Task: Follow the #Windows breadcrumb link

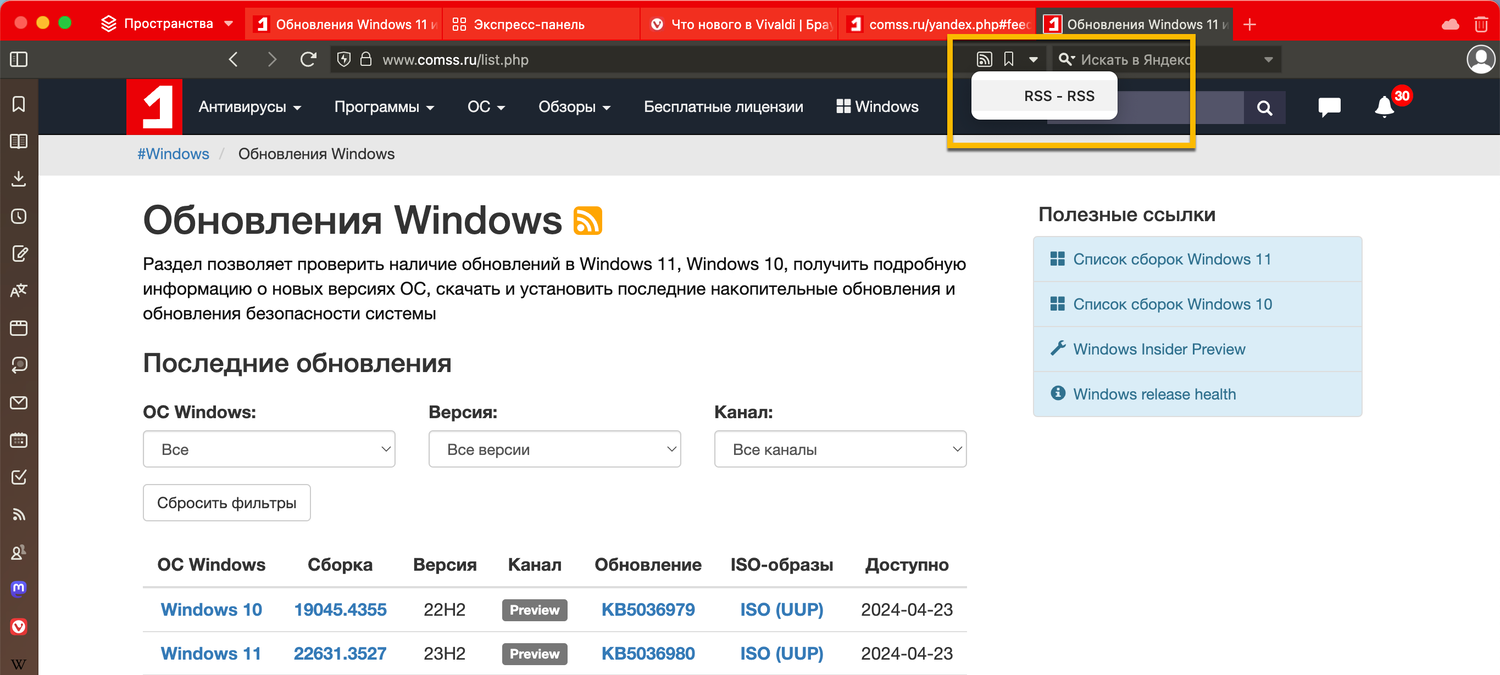Action: pos(173,154)
